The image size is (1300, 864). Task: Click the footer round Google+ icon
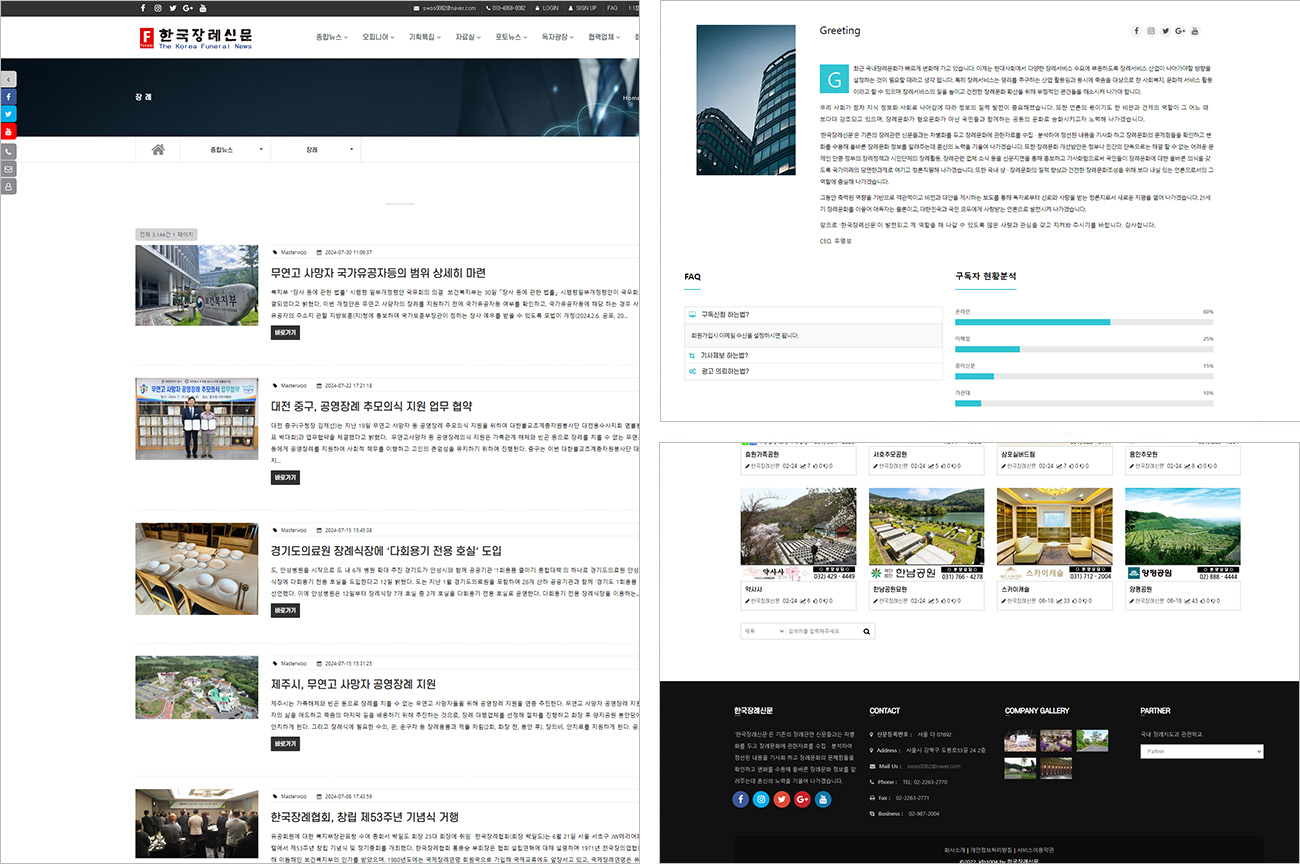(x=802, y=799)
